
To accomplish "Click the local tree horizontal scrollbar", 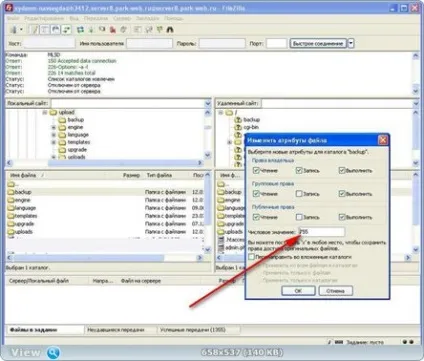I will 104,163.
